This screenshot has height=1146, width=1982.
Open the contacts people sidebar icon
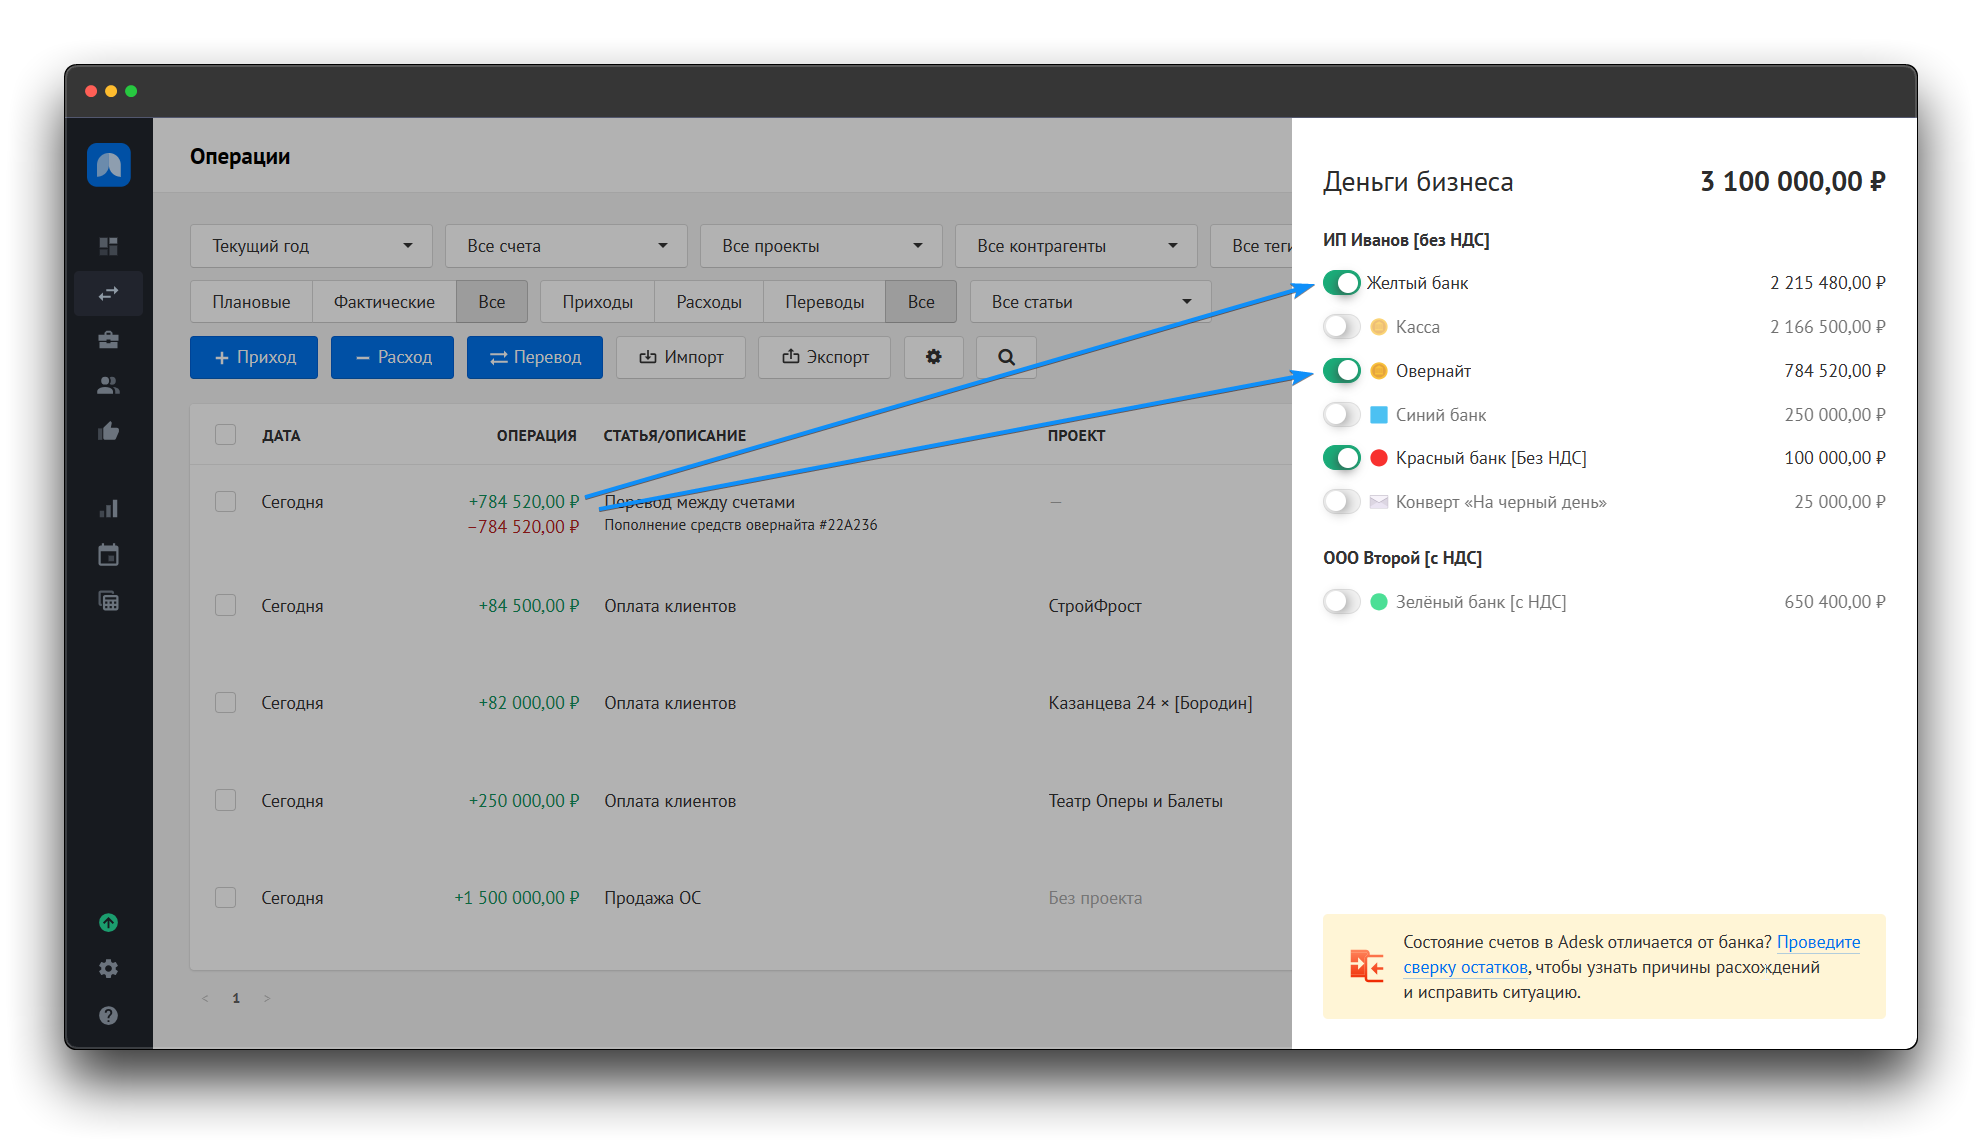[108, 386]
